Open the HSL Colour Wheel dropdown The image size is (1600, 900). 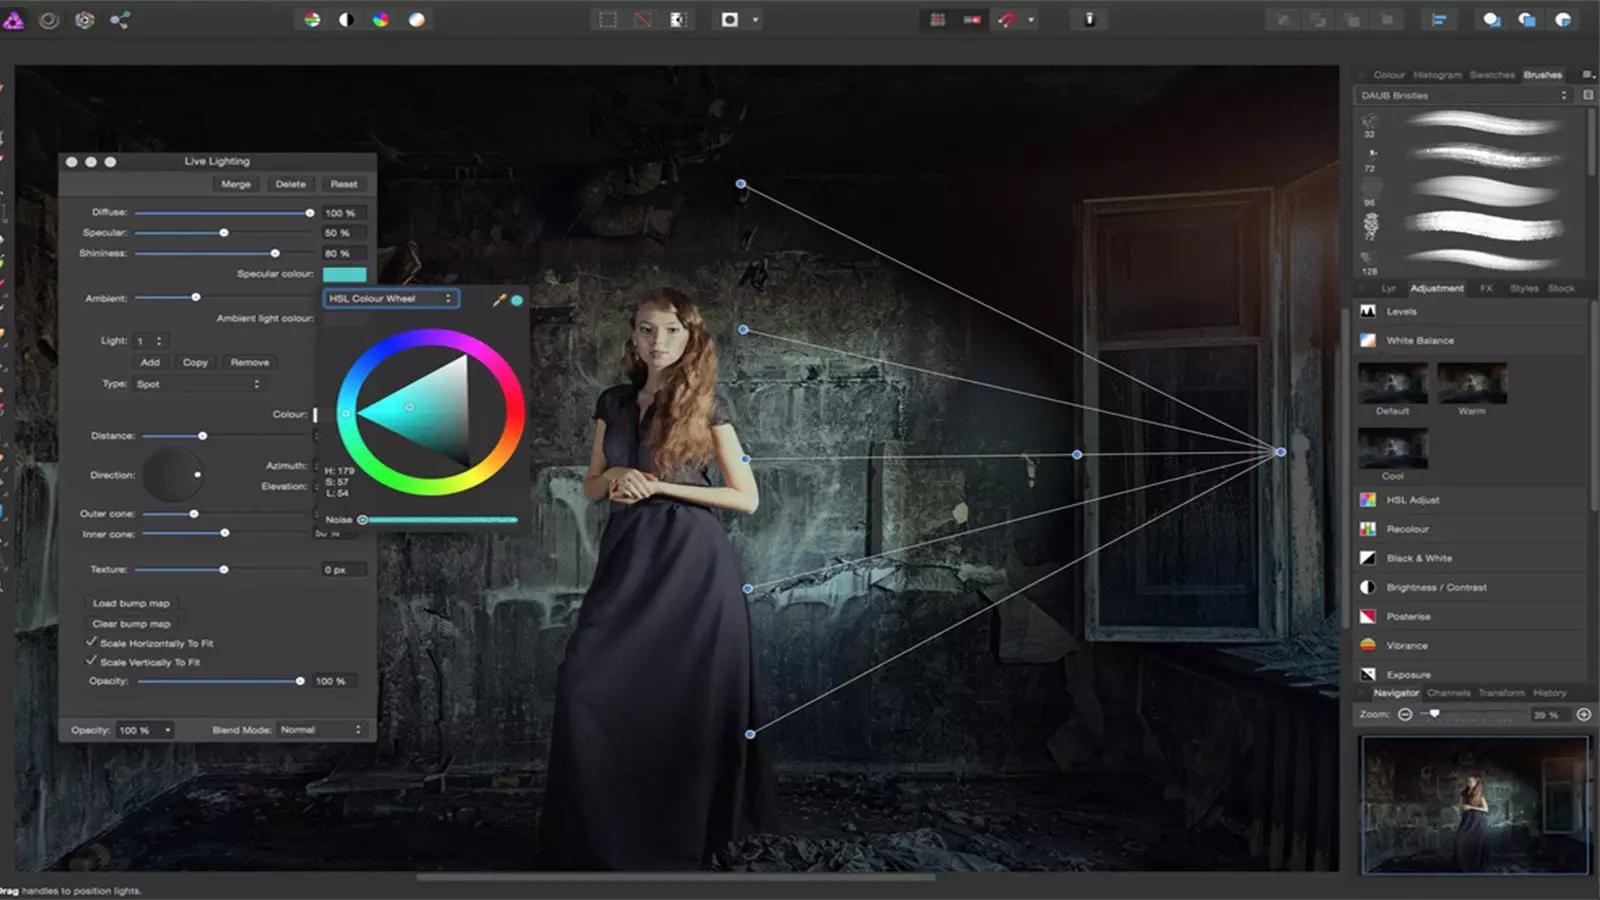pyautogui.click(x=391, y=298)
